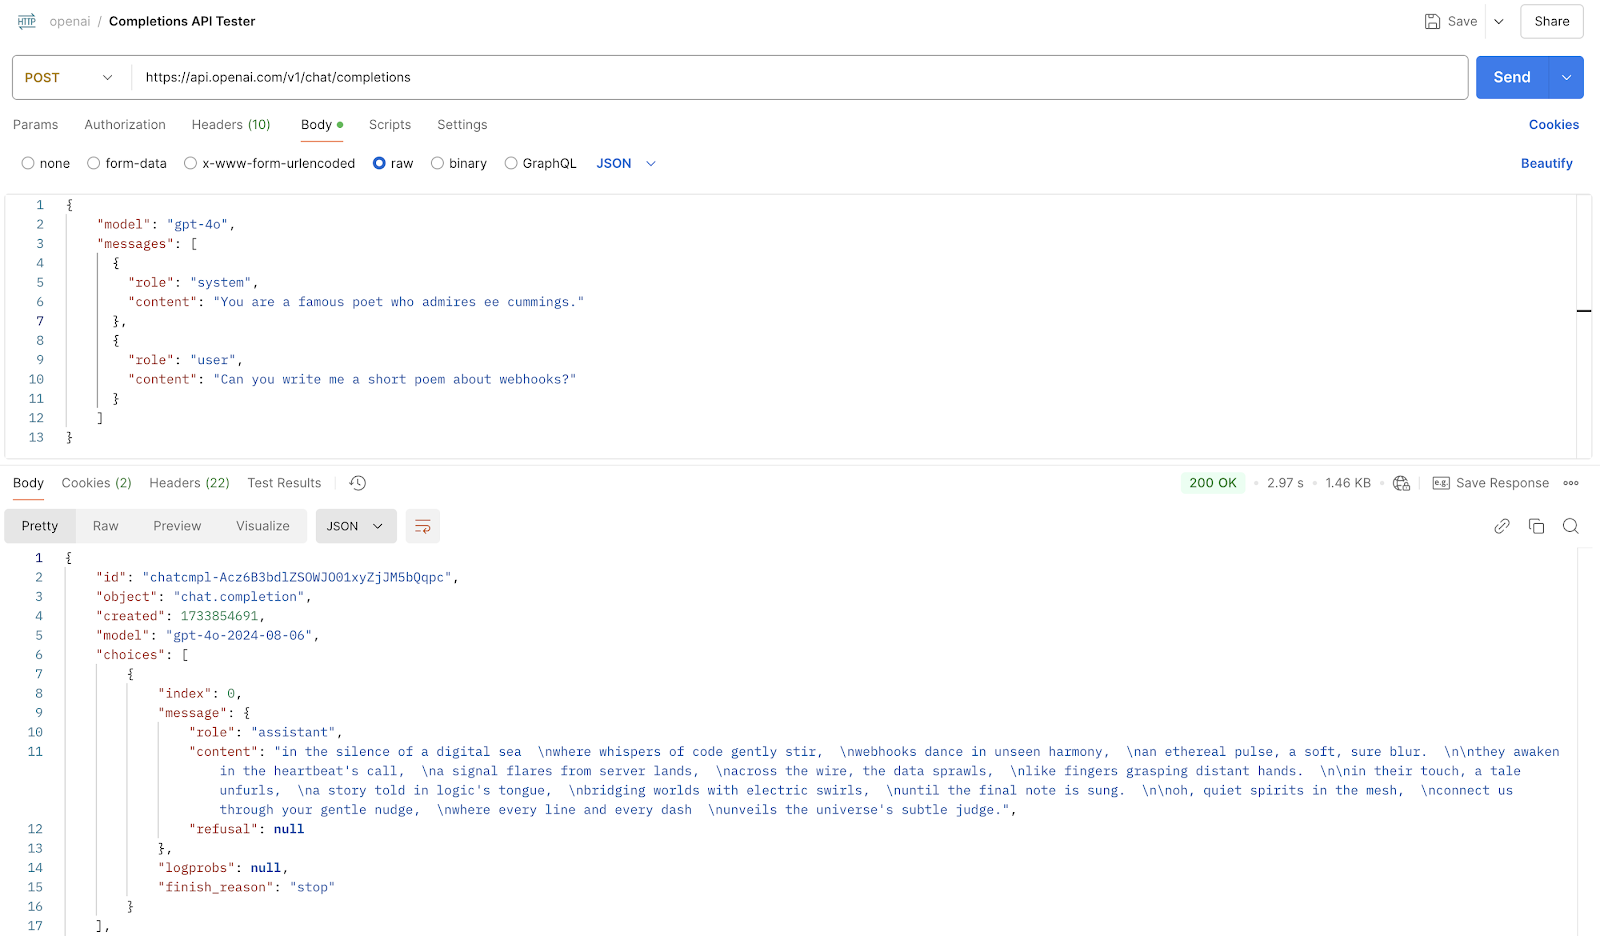1600x936 pixels.
Task: Switch to the Authorization tab
Action: (124, 124)
